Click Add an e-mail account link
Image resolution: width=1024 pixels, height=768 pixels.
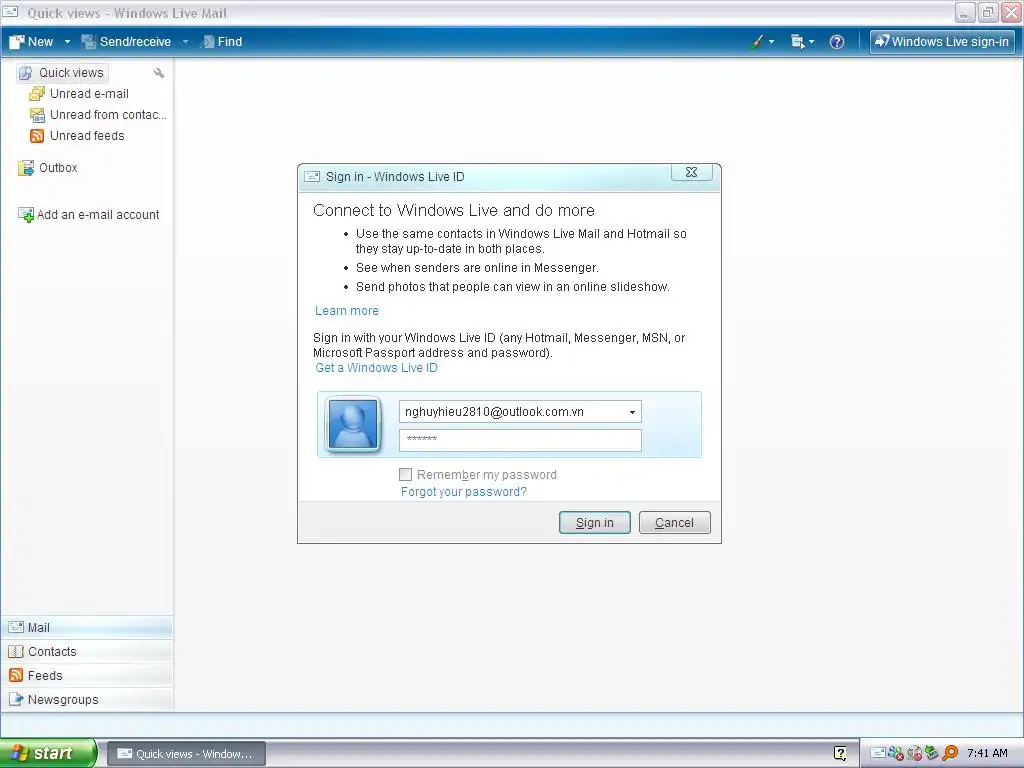coord(98,214)
